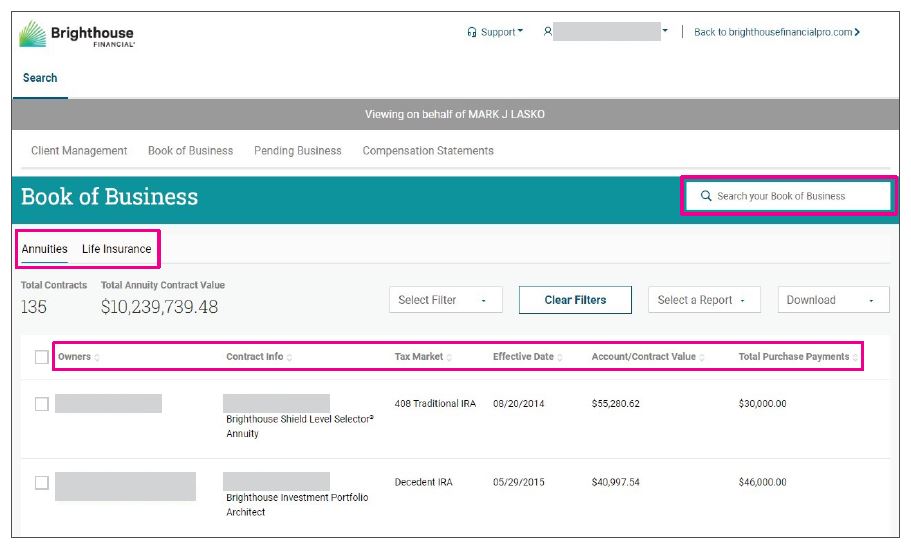The height and width of the screenshot is (548, 911).
Task: Sort by Effective Date column arrows
Action: 561,358
